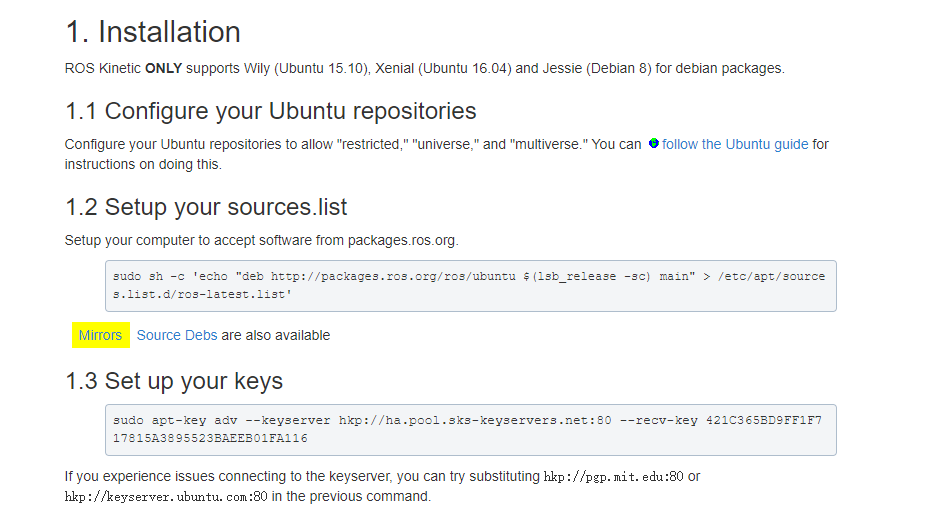
Task: Click the bold word ONLY in first paragraph
Action: click(163, 68)
